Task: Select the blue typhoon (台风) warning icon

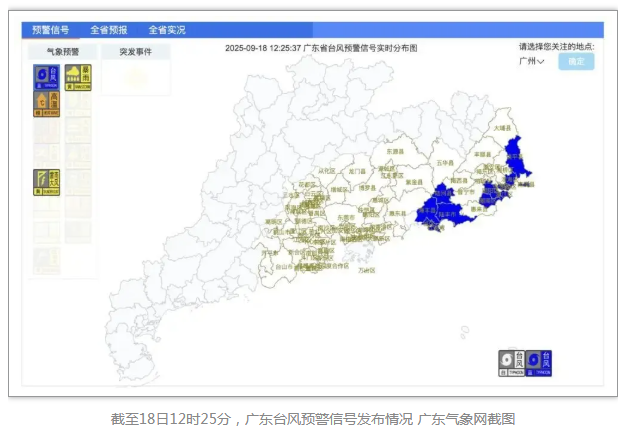Action: [47, 76]
